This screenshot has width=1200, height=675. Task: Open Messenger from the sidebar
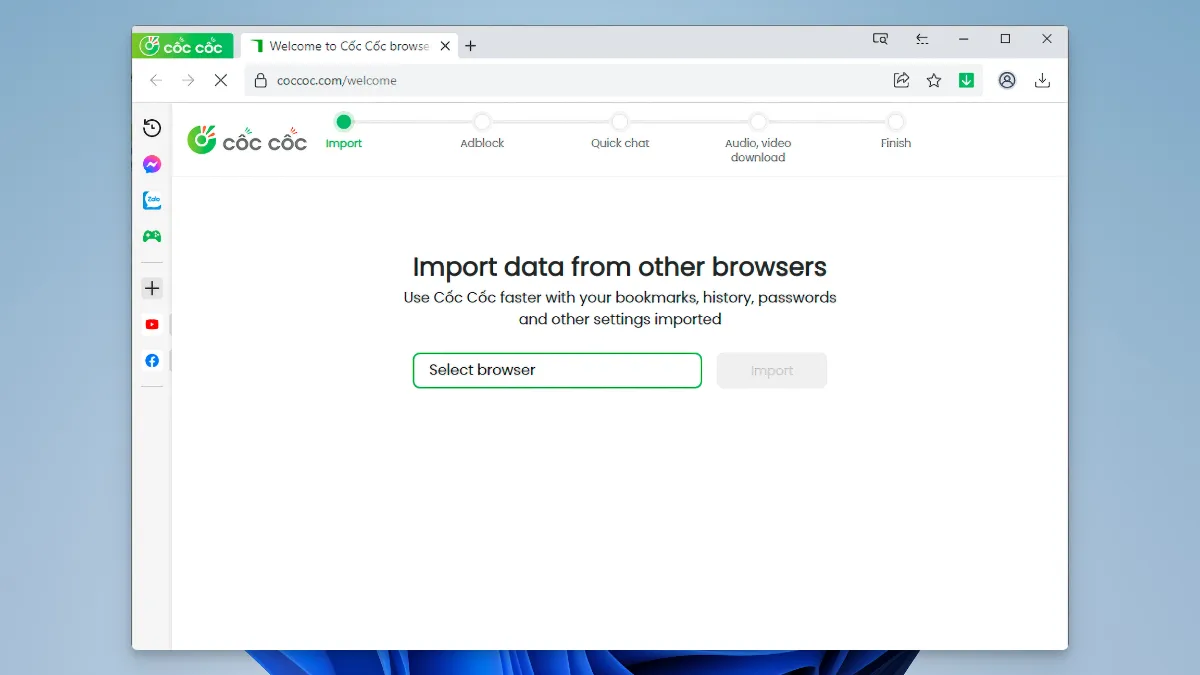click(152, 164)
